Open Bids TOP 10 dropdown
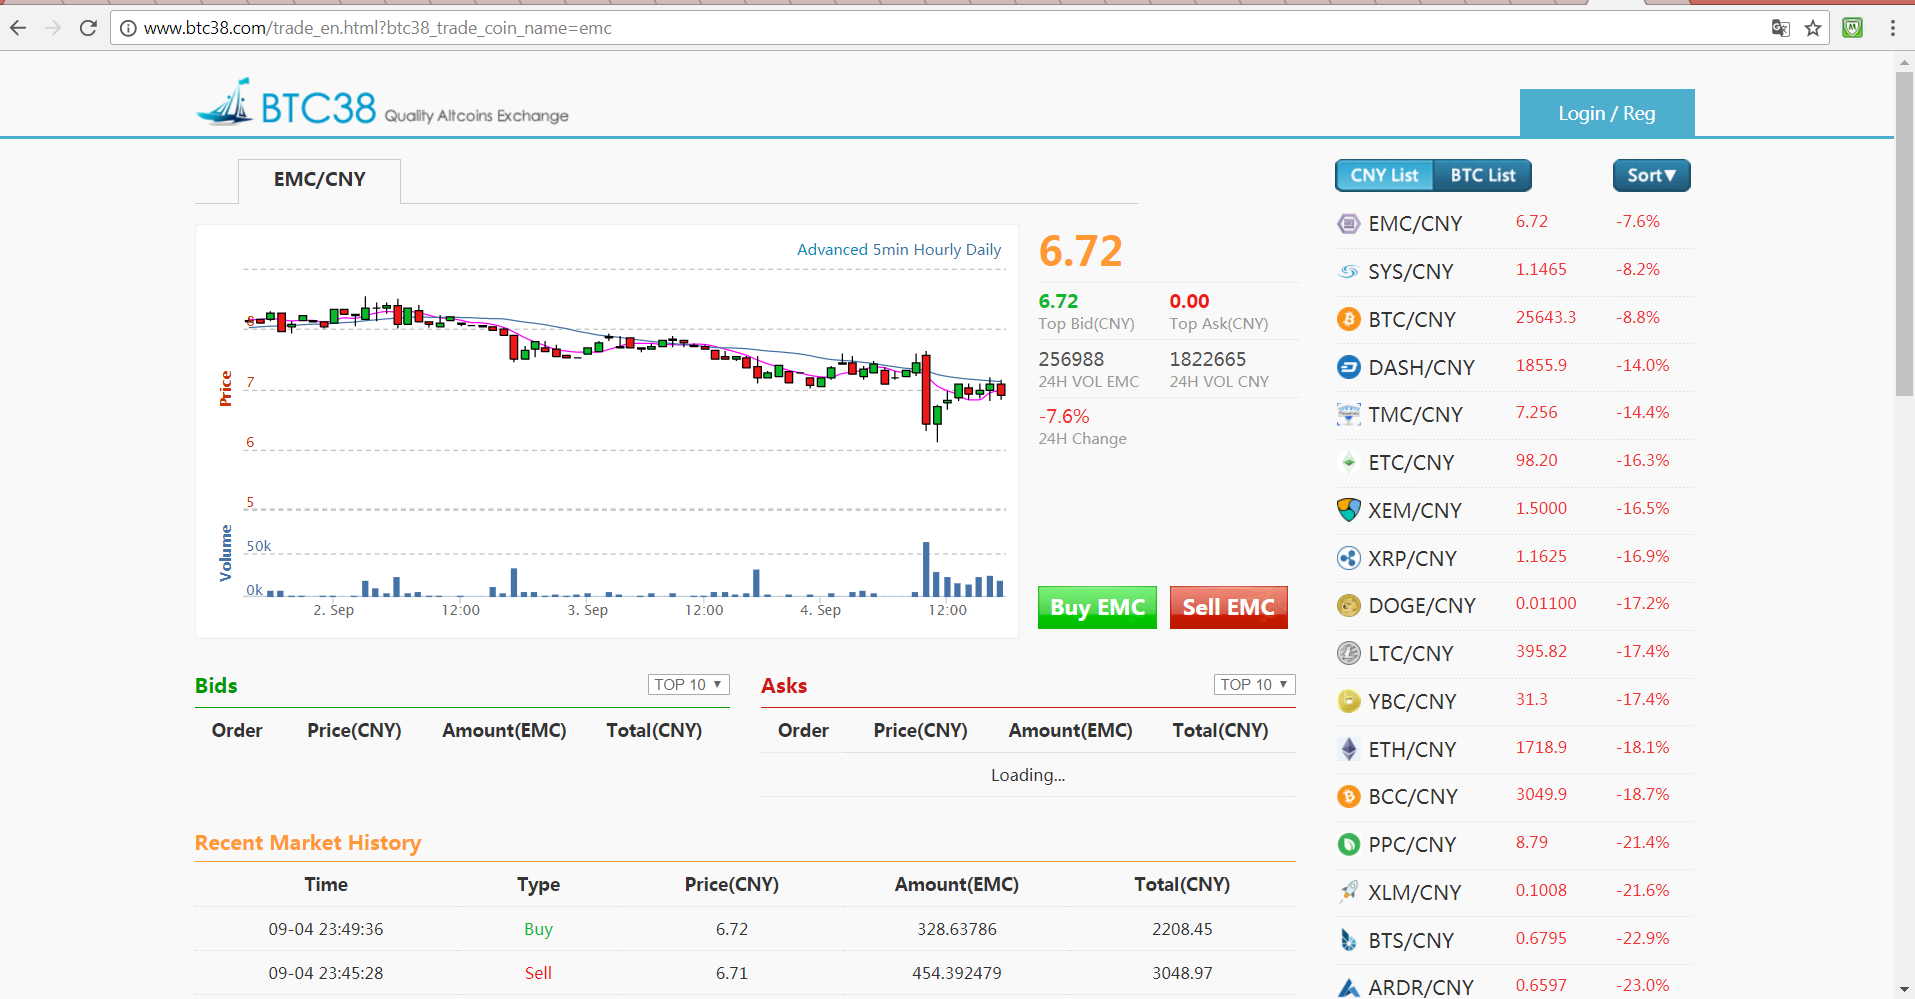Image resolution: width=1915 pixels, height=999 pixels. tap(688, 684)
